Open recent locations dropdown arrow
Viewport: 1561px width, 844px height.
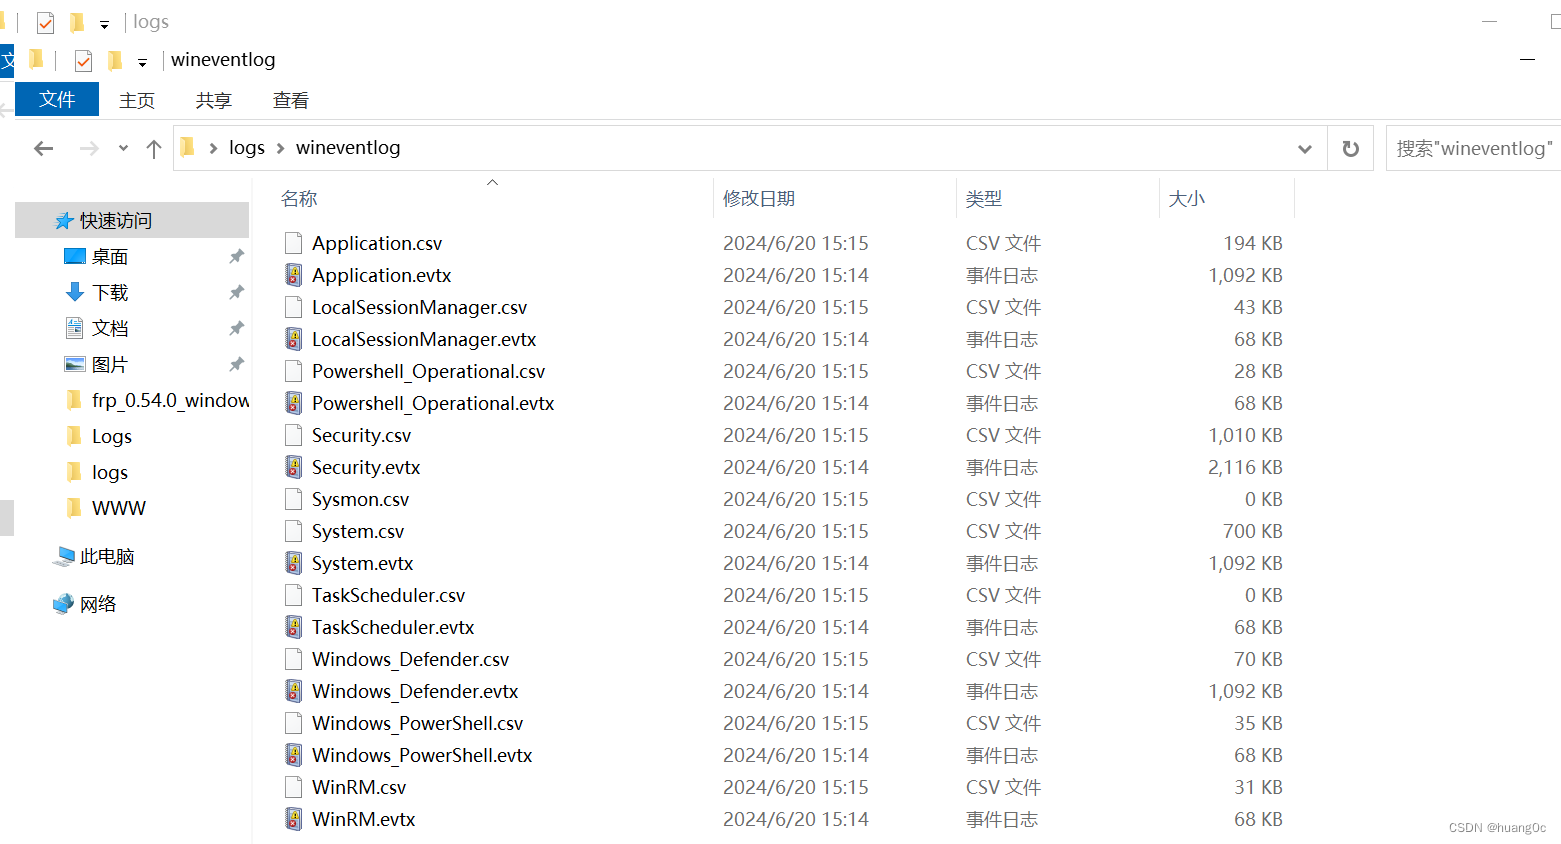click(123, 148)
